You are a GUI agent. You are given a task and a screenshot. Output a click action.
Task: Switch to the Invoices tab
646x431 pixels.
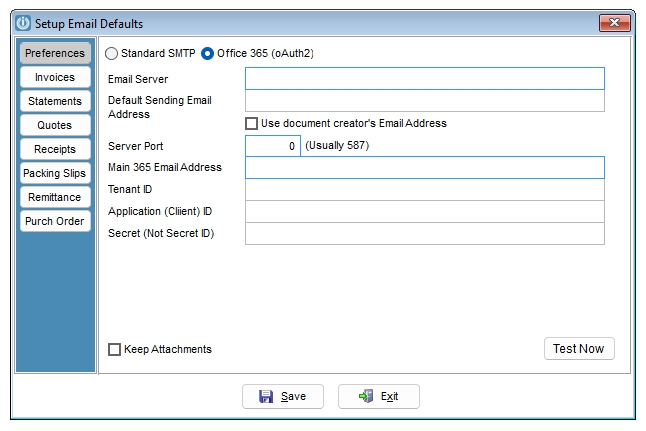(55, 77)
